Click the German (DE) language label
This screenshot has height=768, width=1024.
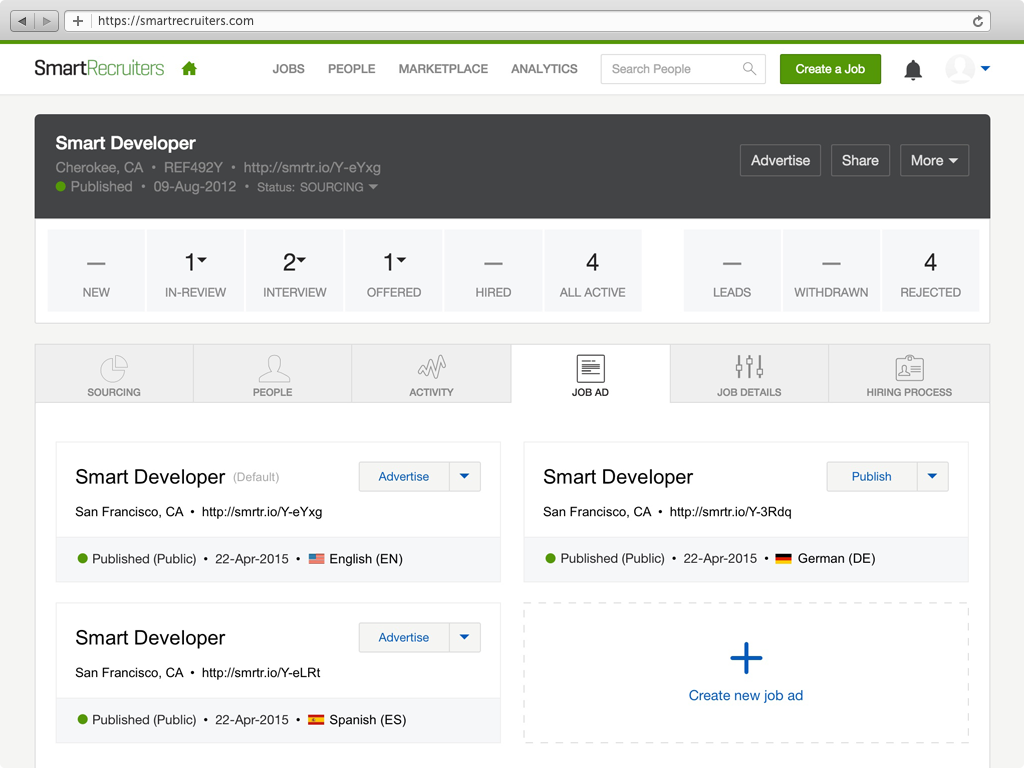(837, 558)
